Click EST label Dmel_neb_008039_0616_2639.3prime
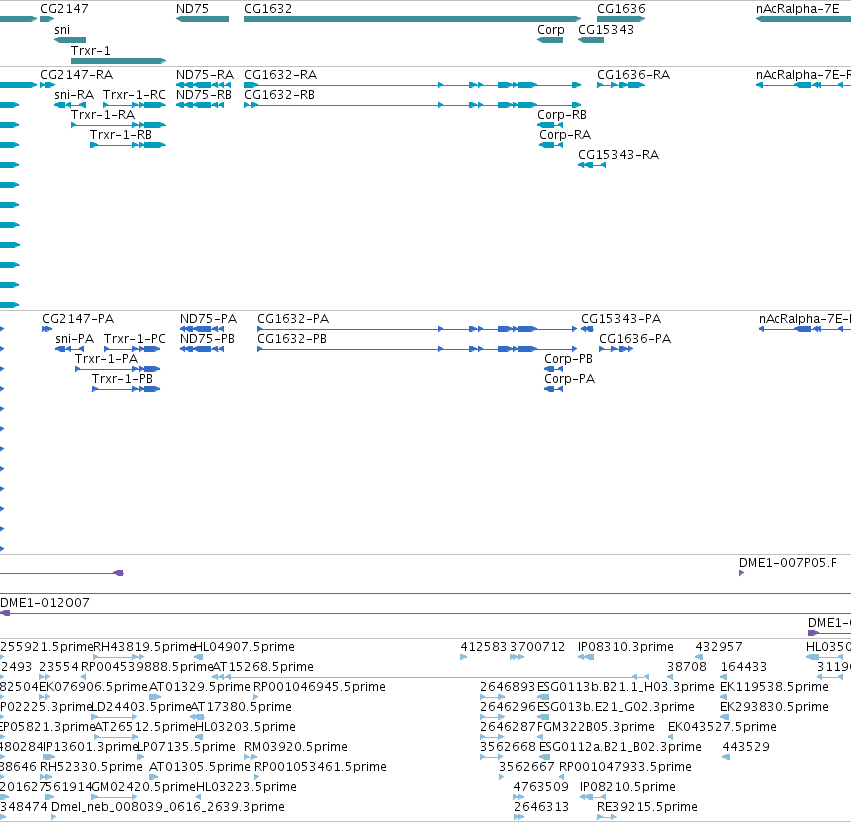 (168, 807)
